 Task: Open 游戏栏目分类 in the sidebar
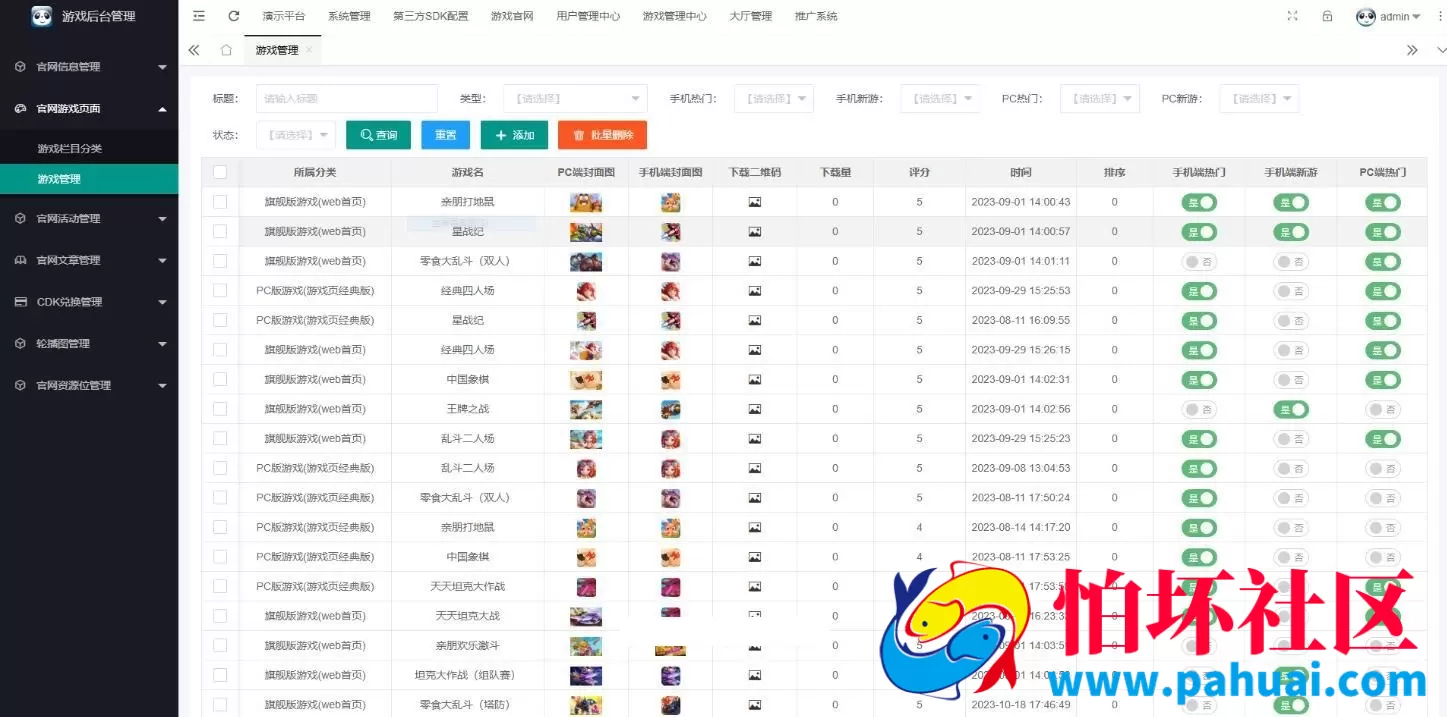pos(89,149)
